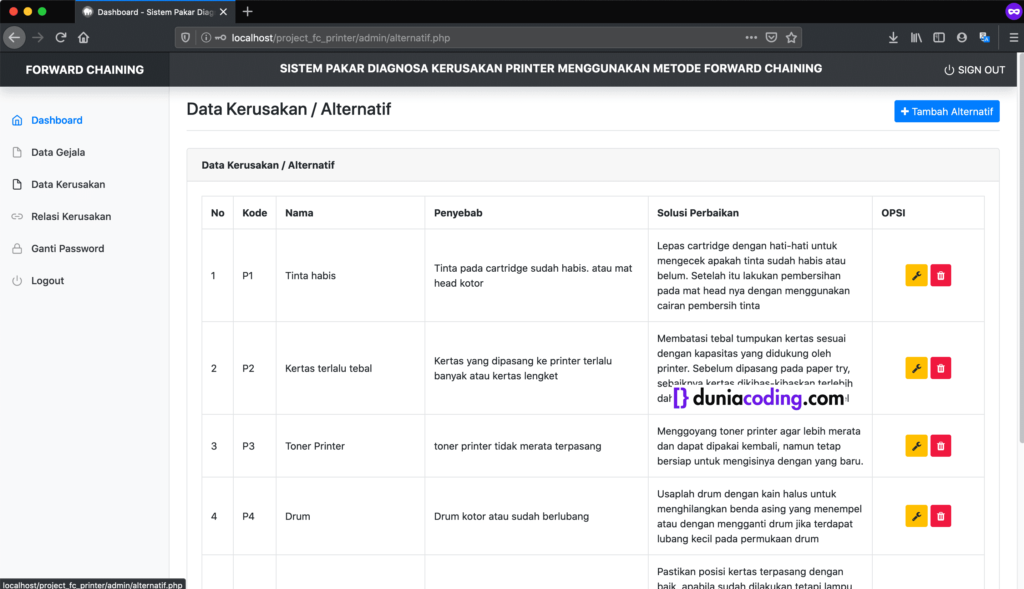The width and height of the screenshot is (1024, 589).
Task: Click the URL address bar field
Action: coord(480,38)
